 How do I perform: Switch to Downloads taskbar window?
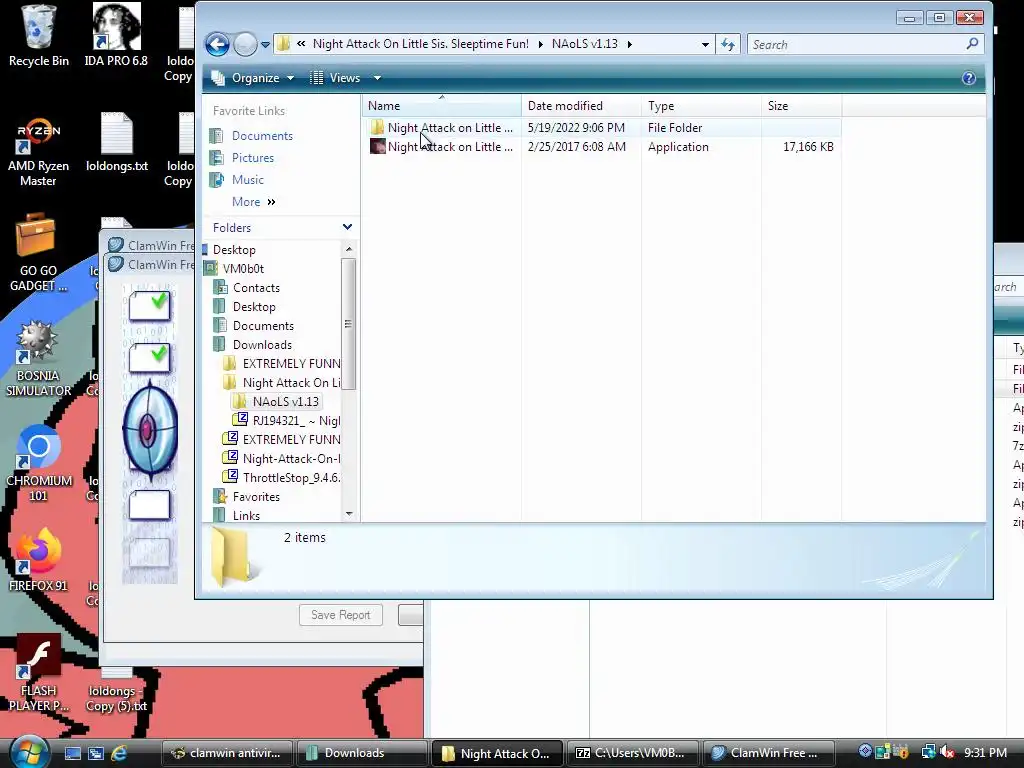(x=361, y=753)
